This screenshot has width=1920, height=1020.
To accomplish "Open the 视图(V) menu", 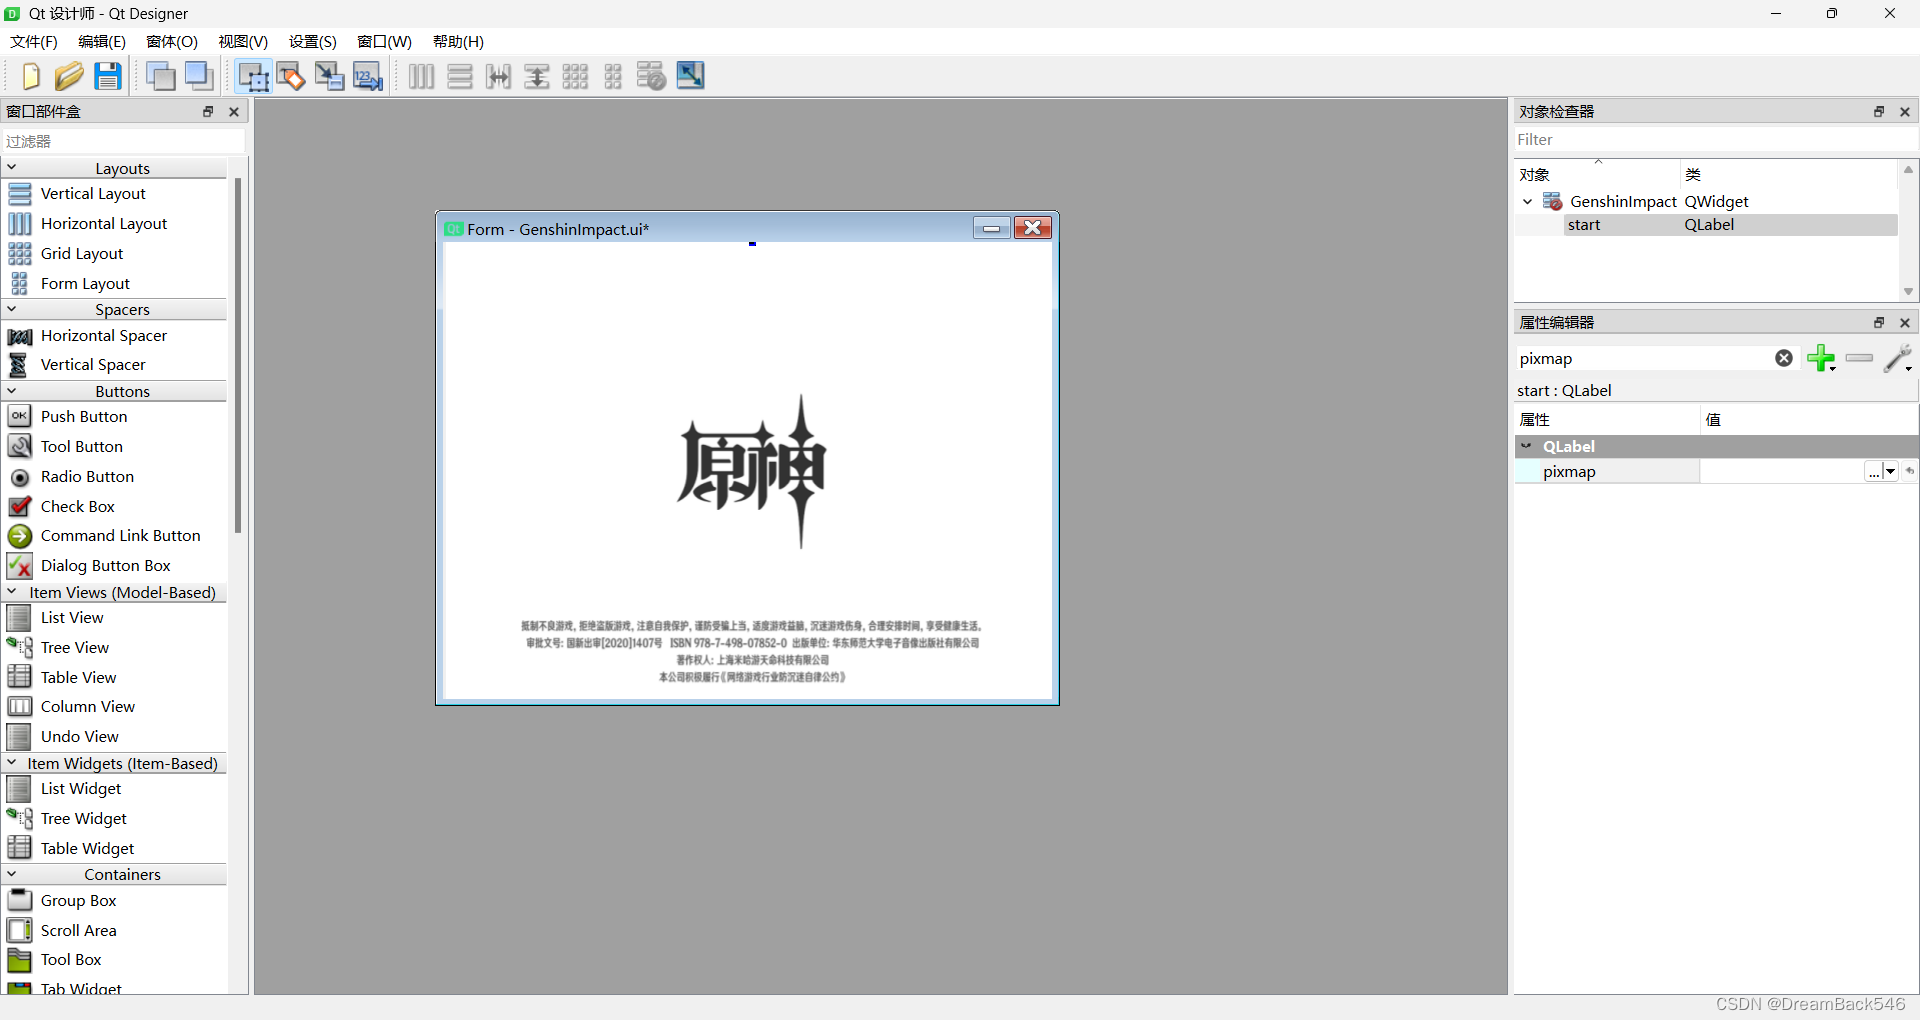I will 243,42.
